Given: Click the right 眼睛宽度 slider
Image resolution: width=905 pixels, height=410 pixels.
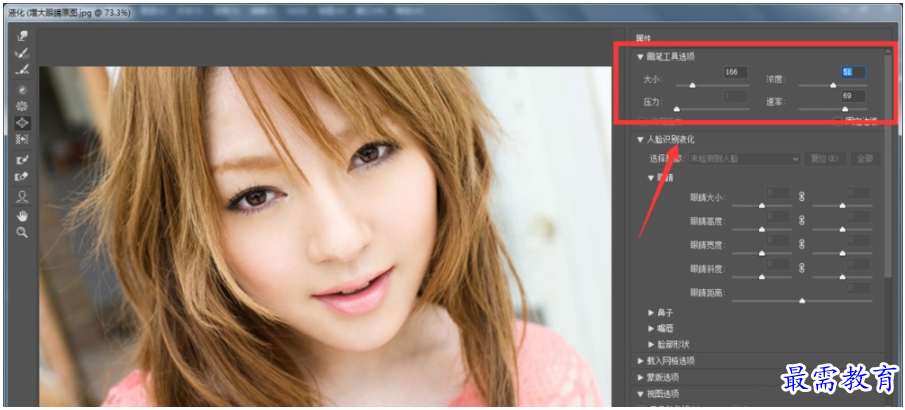Looking at the screenshot, I should tap(842, 253).
